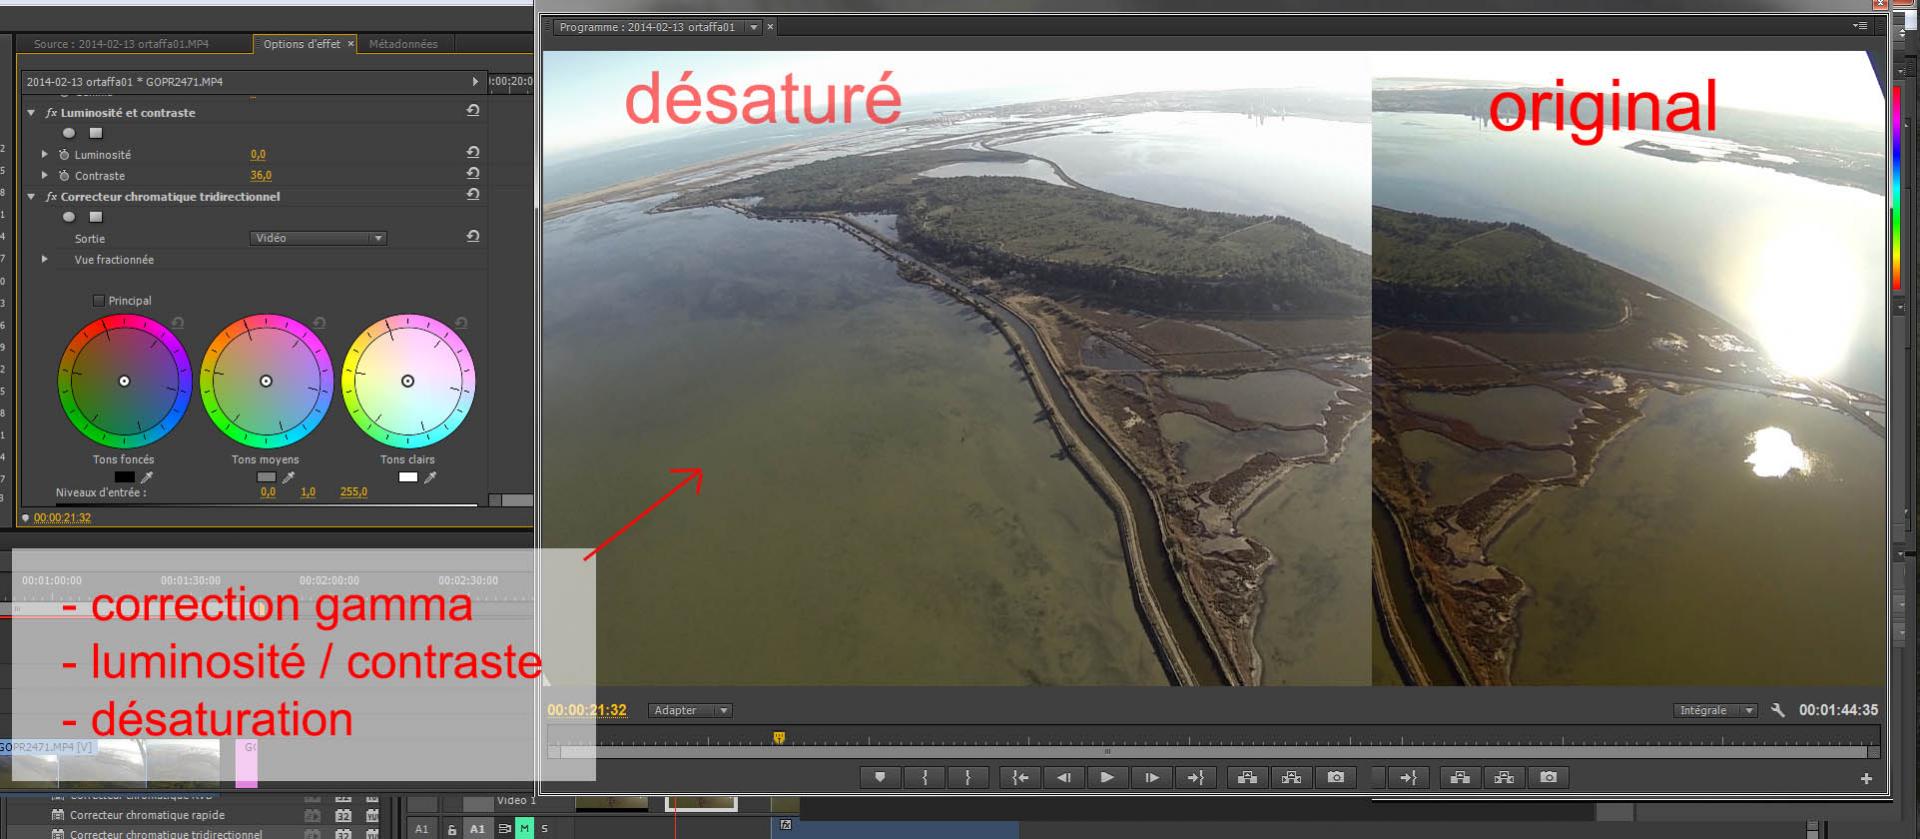Switch to the Source monitor tab

pos(121,44)
